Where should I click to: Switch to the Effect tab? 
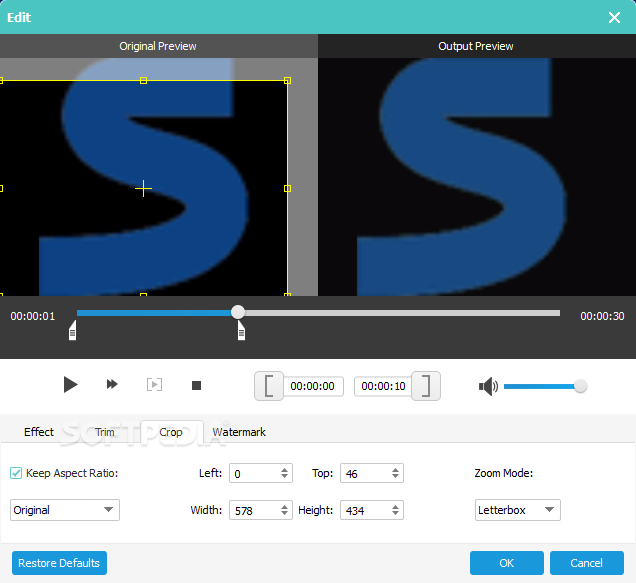[x=39, y=432]
